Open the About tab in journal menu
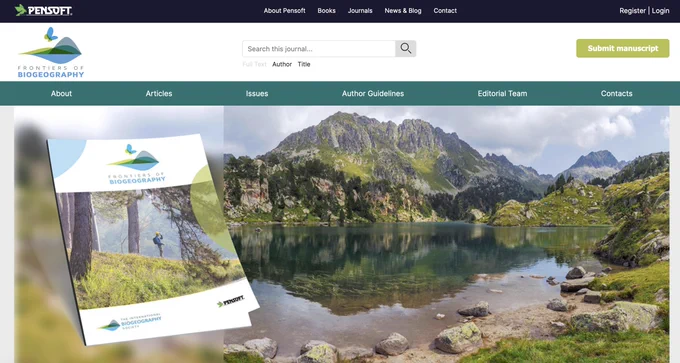This screenshot has height=363, width=680. (61, 93)
